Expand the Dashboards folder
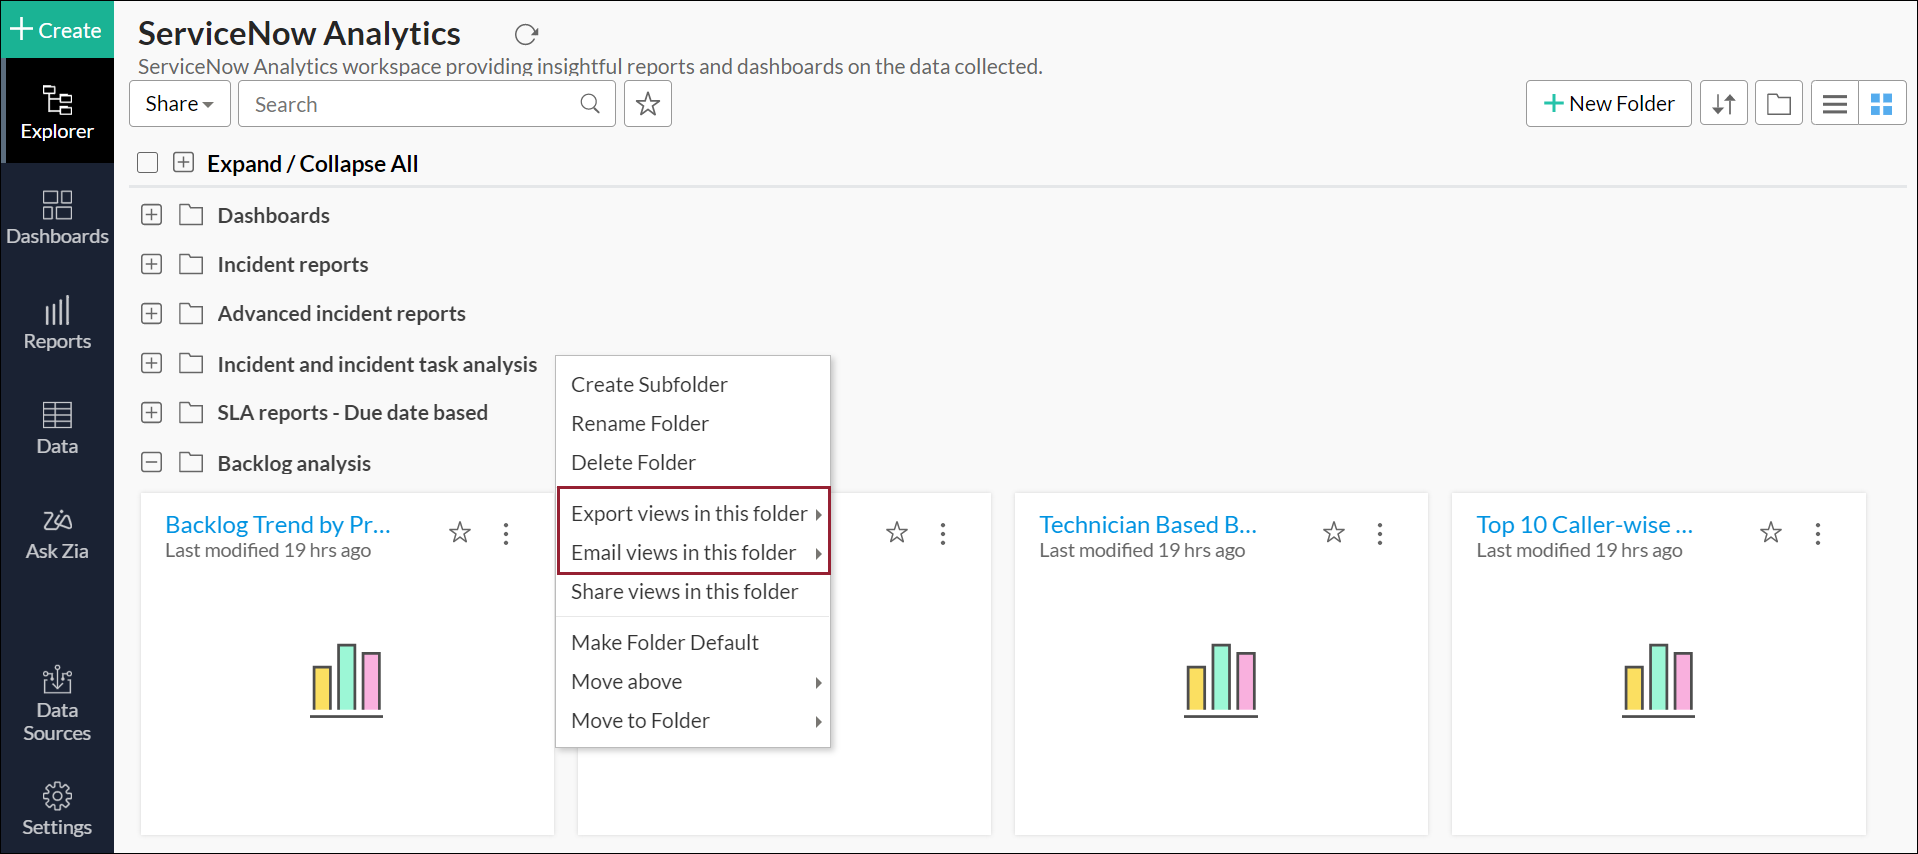The width and height of the screenshot is (1918, 854). (152, 215)
